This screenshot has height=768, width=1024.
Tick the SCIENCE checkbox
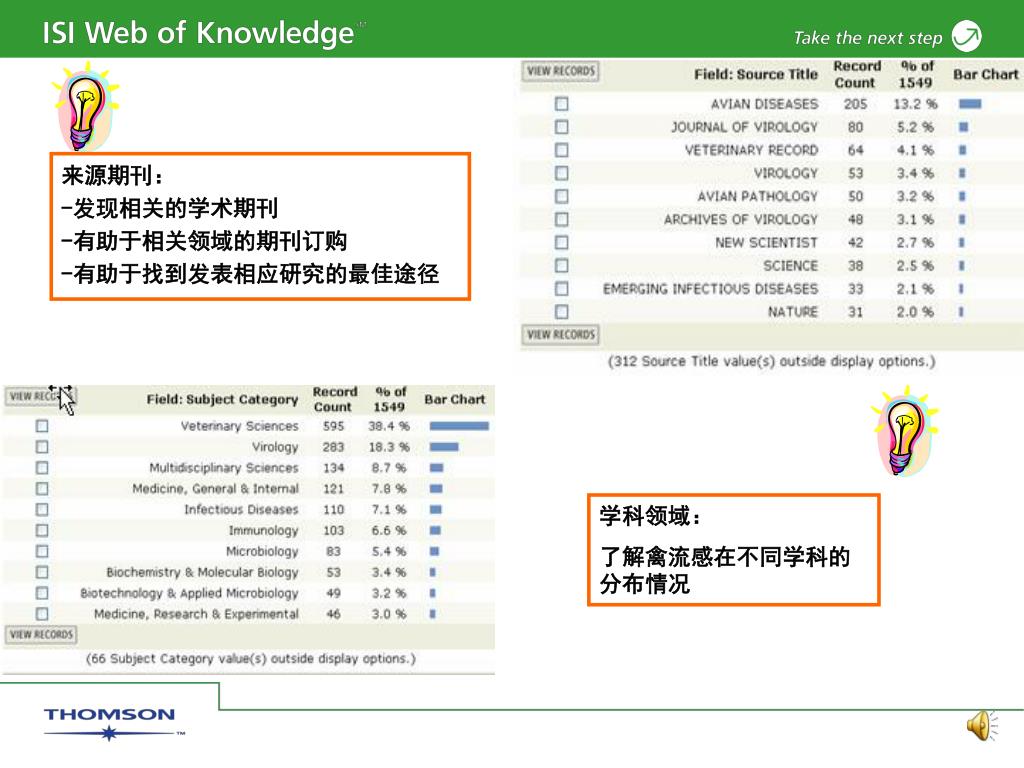tap(562, 265)
